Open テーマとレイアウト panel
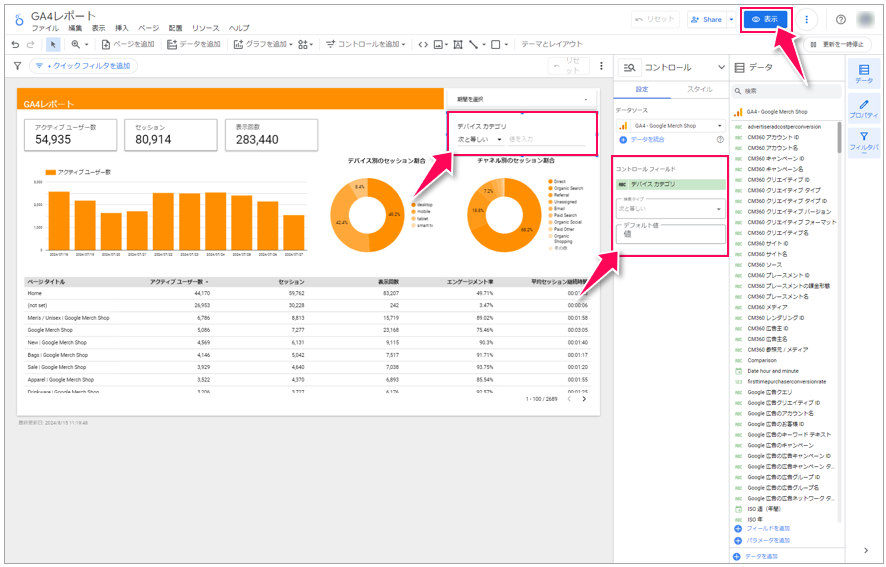This screenshot has height=567, width=886. click(x=551, y=44)
